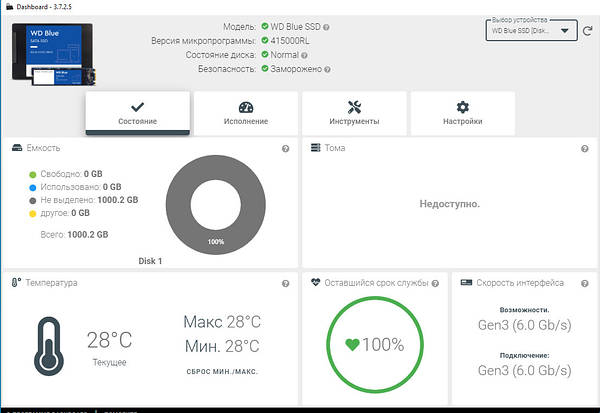Click the Емкость drive icon
The width and height of the screenshot is (600, 413).
[x=17, y=148]
